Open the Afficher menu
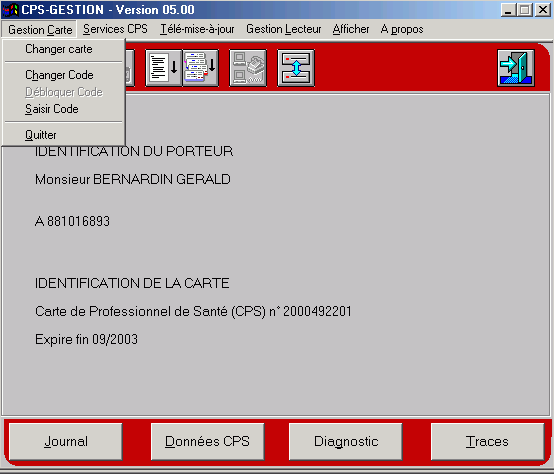 [x=351, y=29]
